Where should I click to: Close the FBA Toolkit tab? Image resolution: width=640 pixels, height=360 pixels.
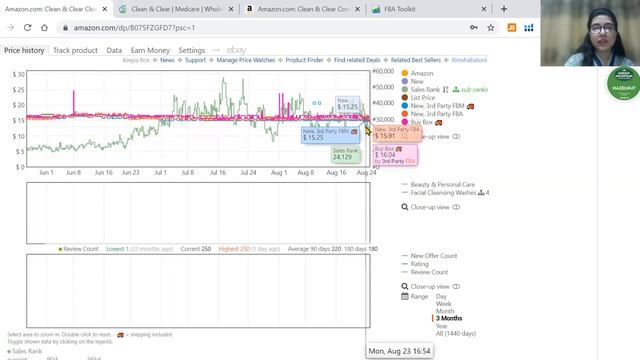click(484, 9)
